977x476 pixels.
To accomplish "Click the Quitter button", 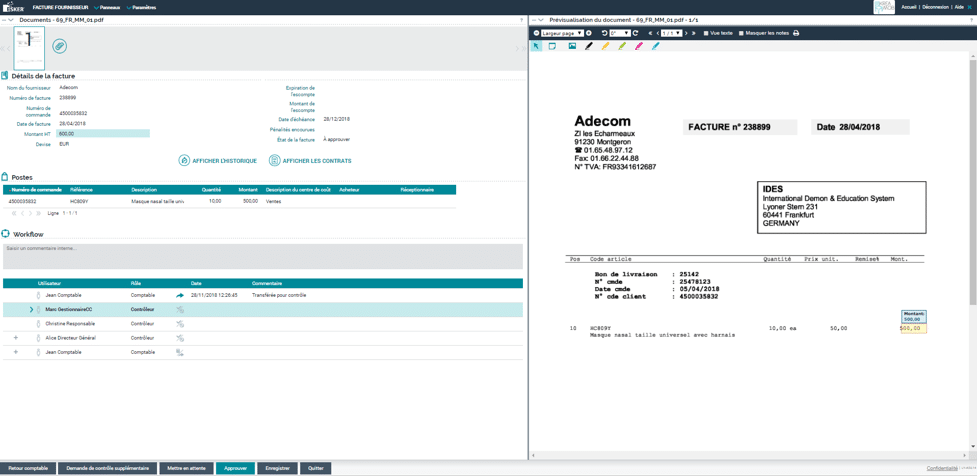I will (315, 468).
